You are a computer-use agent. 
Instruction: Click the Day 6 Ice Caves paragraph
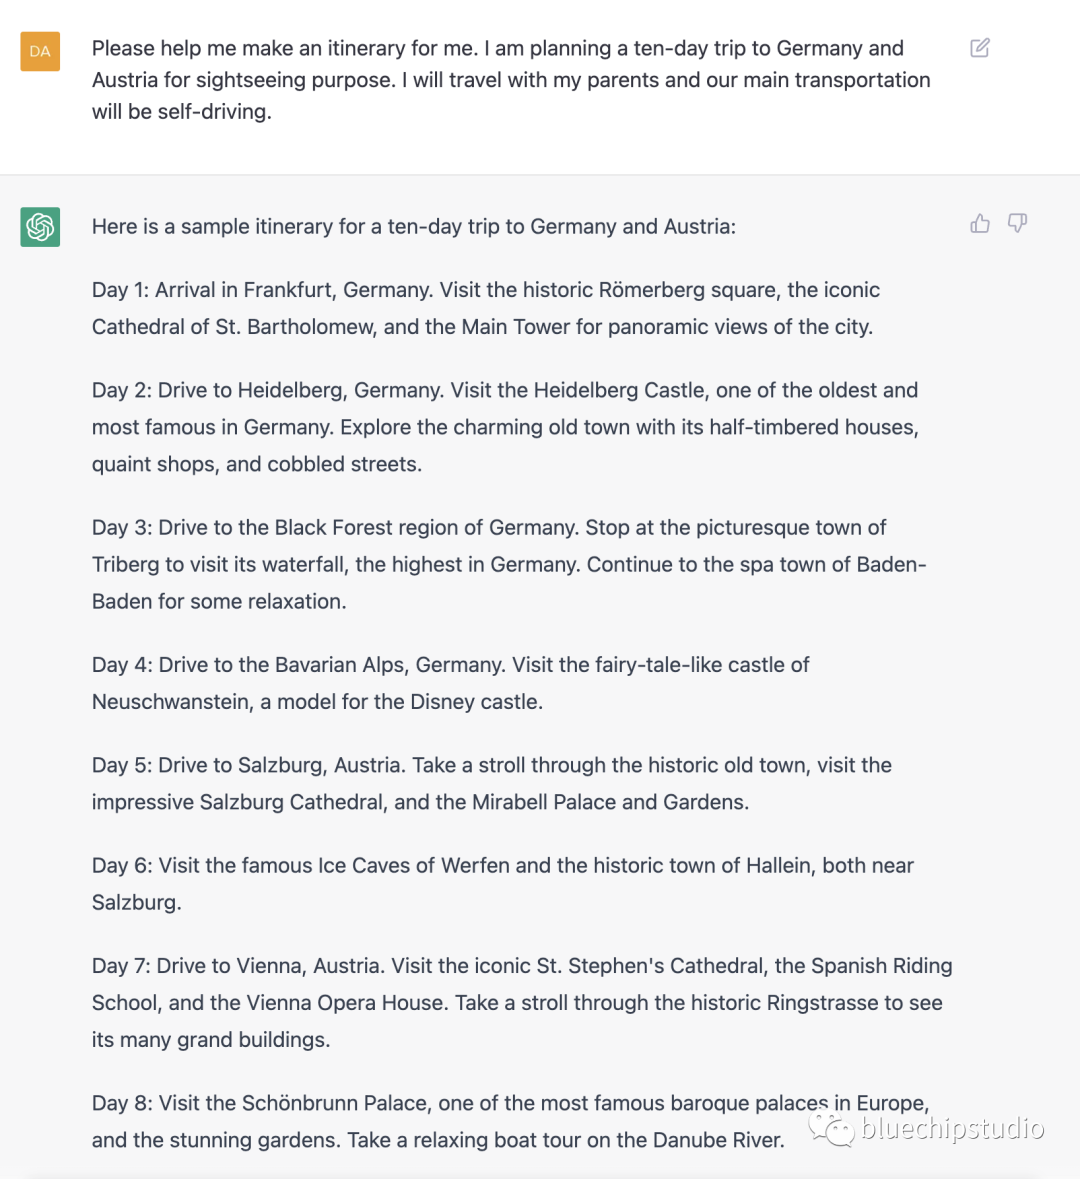point(502,883)
